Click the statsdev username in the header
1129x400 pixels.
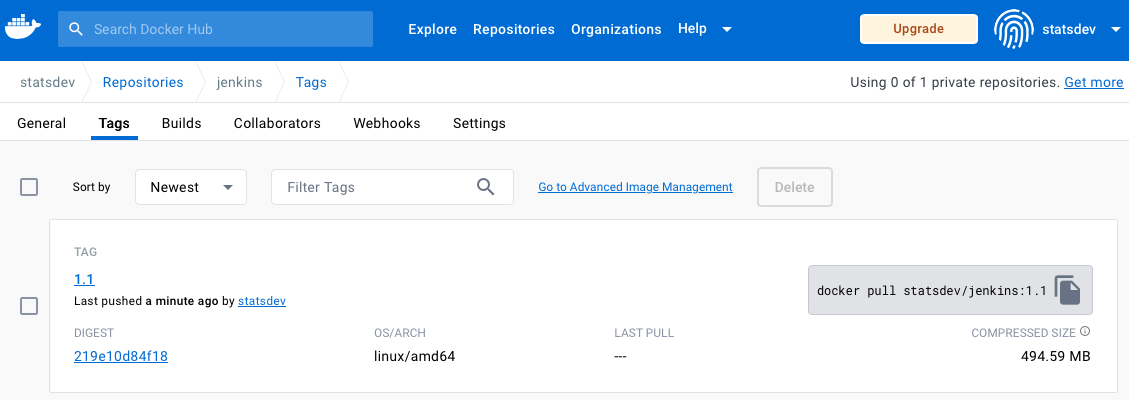pyautogui.click(x=1069, y=29)
